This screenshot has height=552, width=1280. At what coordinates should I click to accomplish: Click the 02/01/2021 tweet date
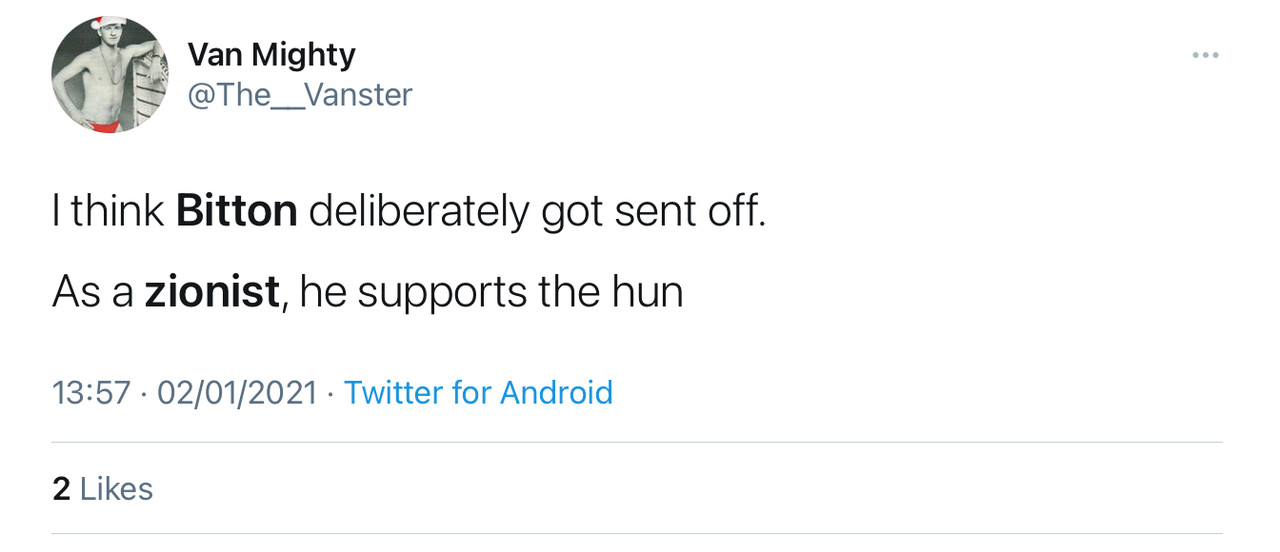[236, 392]
